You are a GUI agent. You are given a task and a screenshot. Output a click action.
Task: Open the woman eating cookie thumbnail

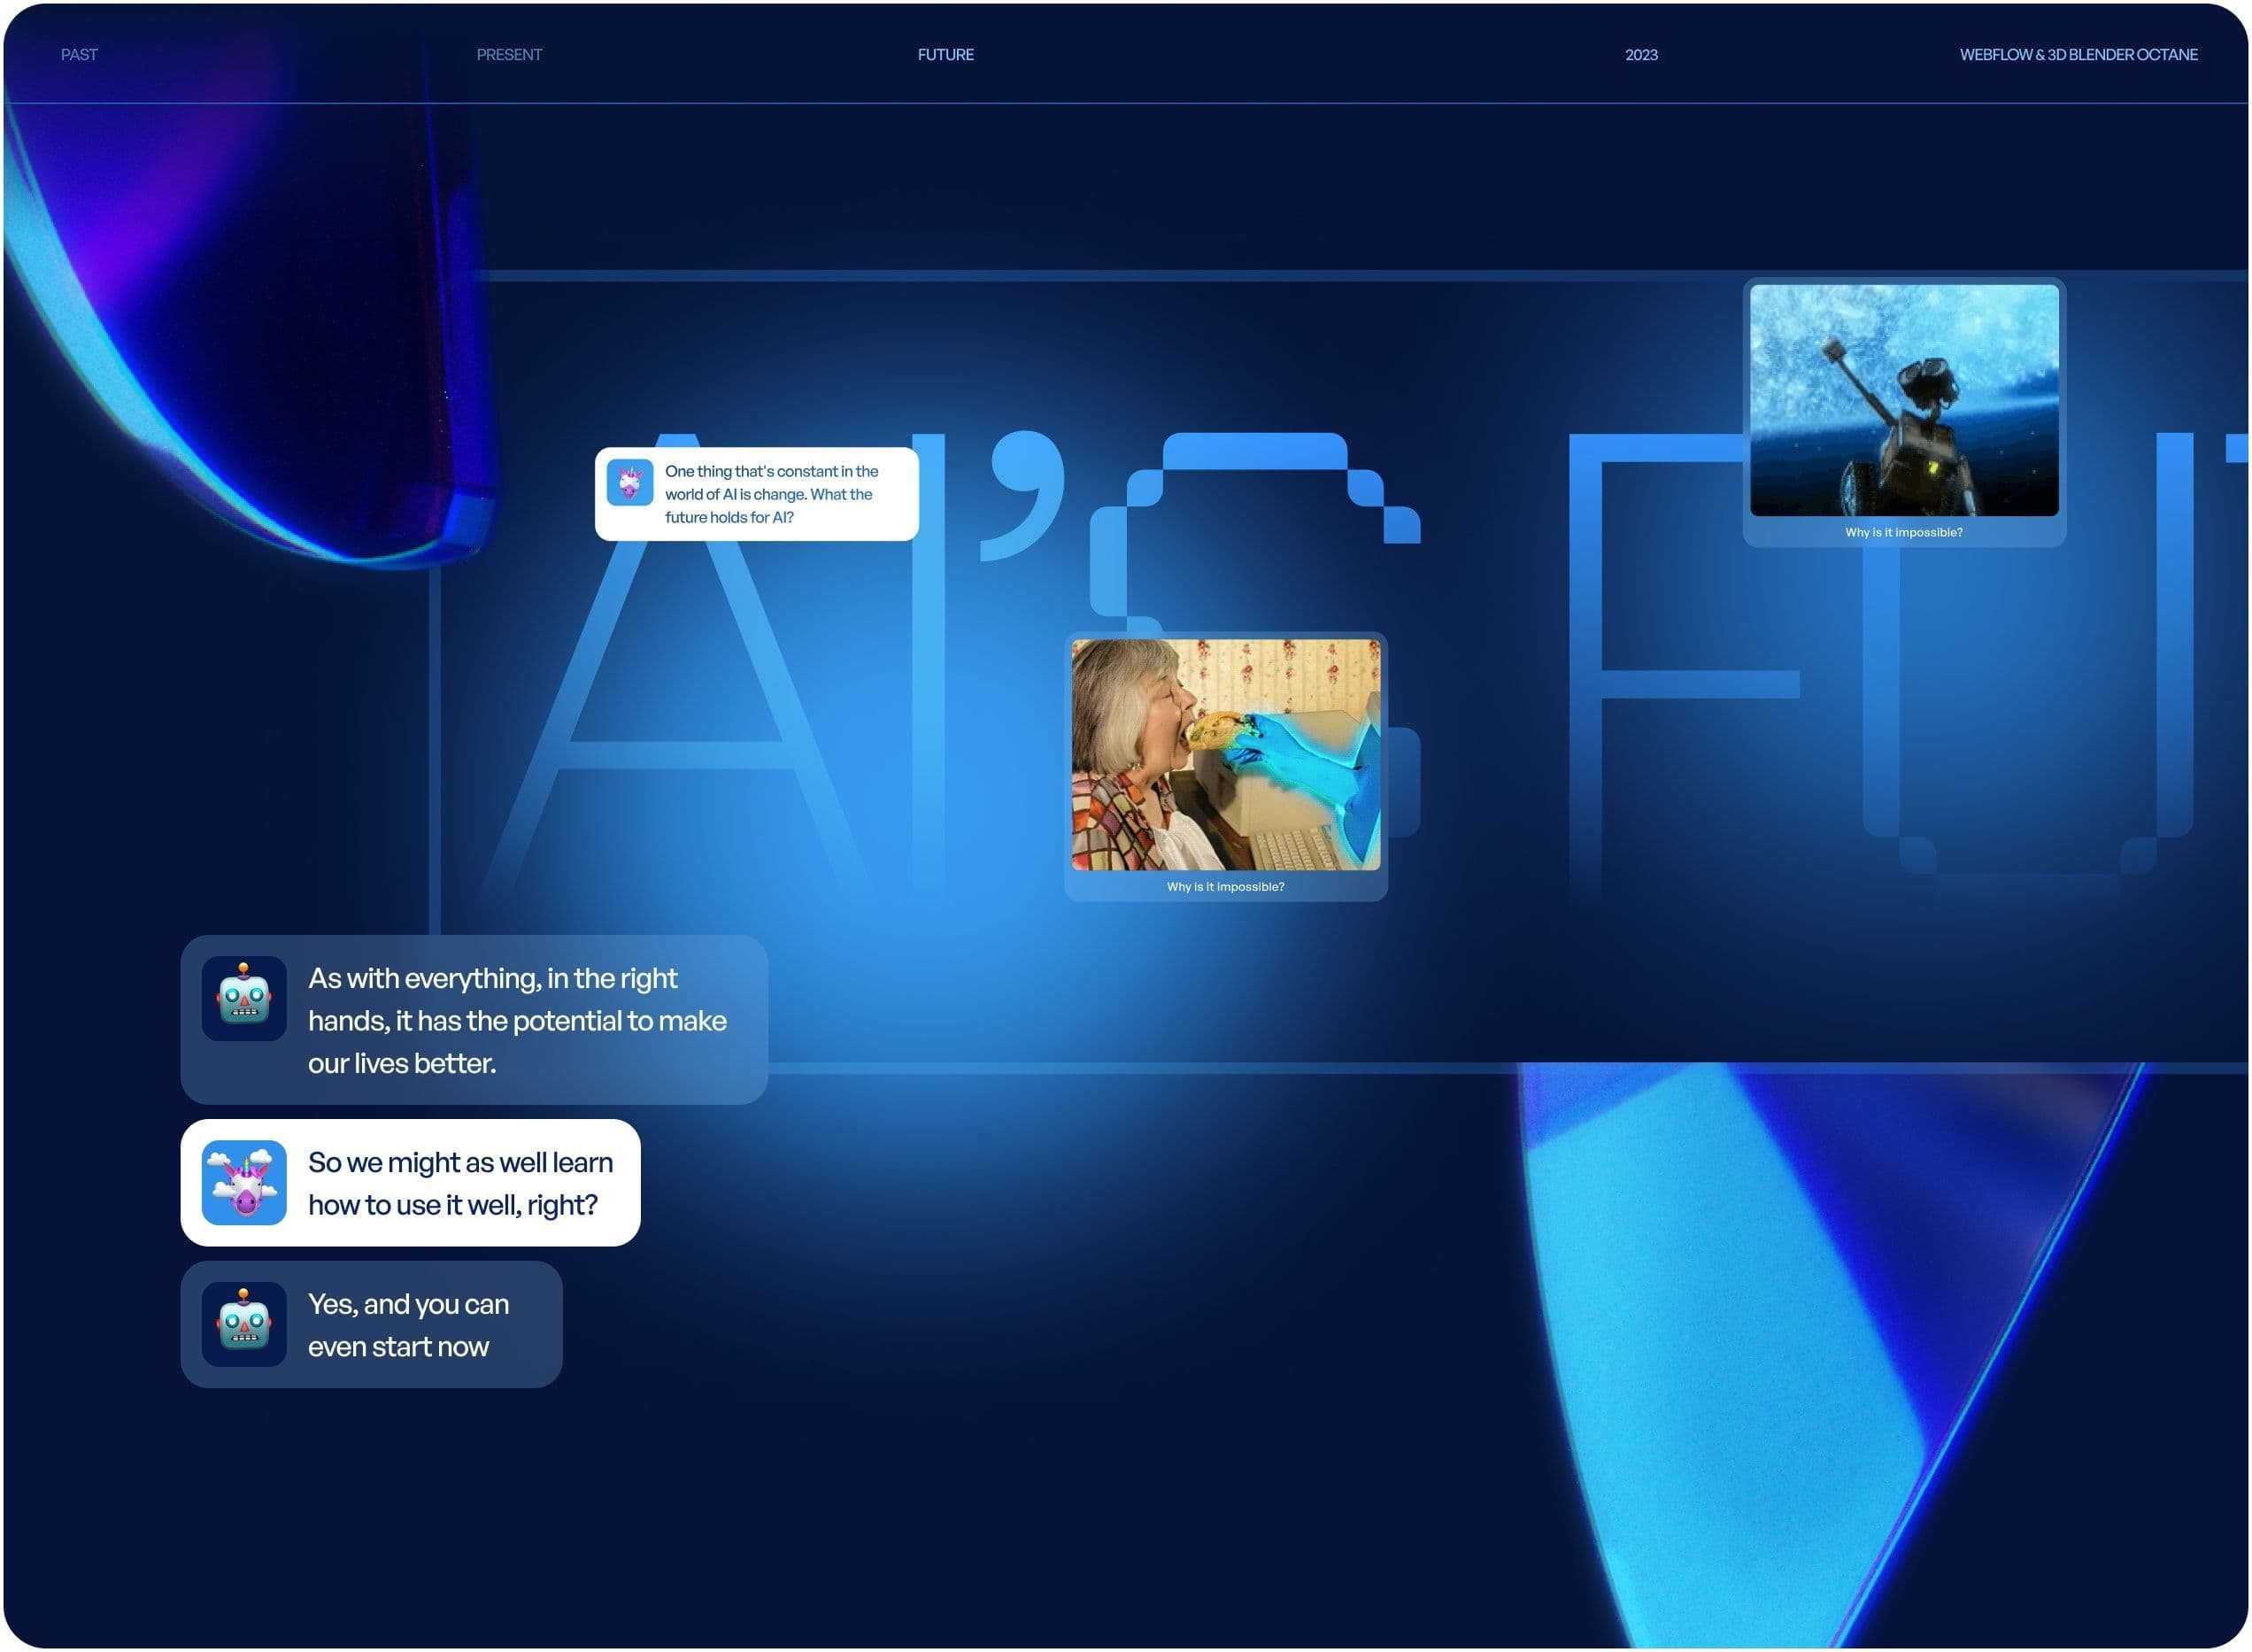point(1225,754)
